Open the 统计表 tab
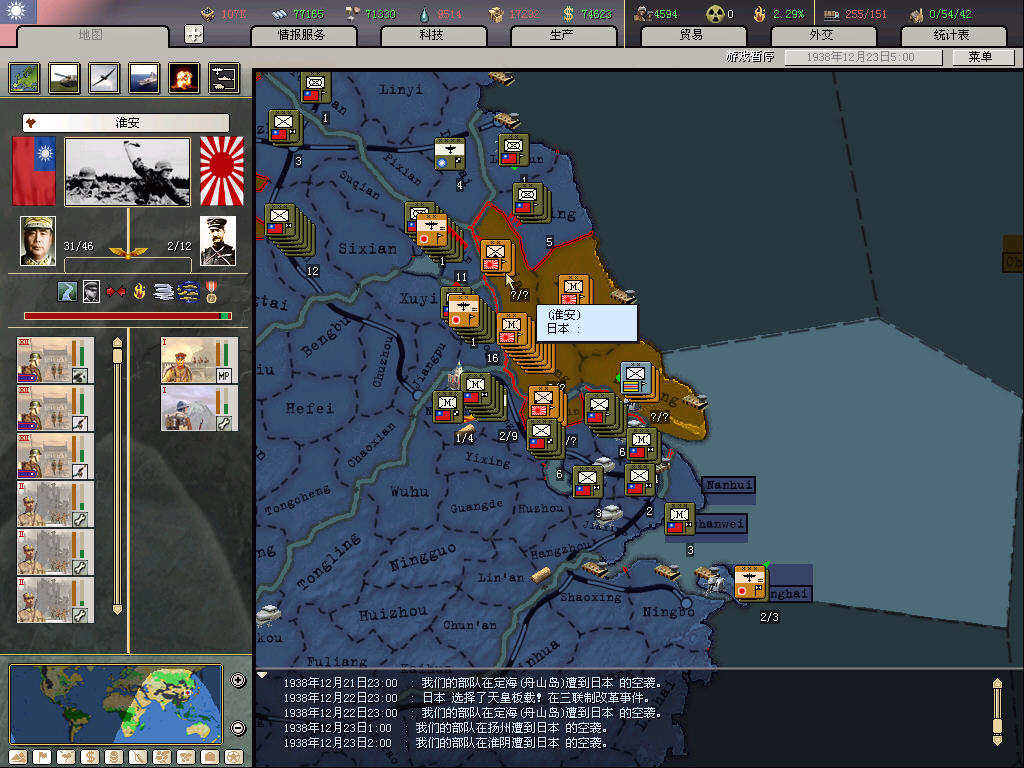1024x768 pixels. coord(953,35)
